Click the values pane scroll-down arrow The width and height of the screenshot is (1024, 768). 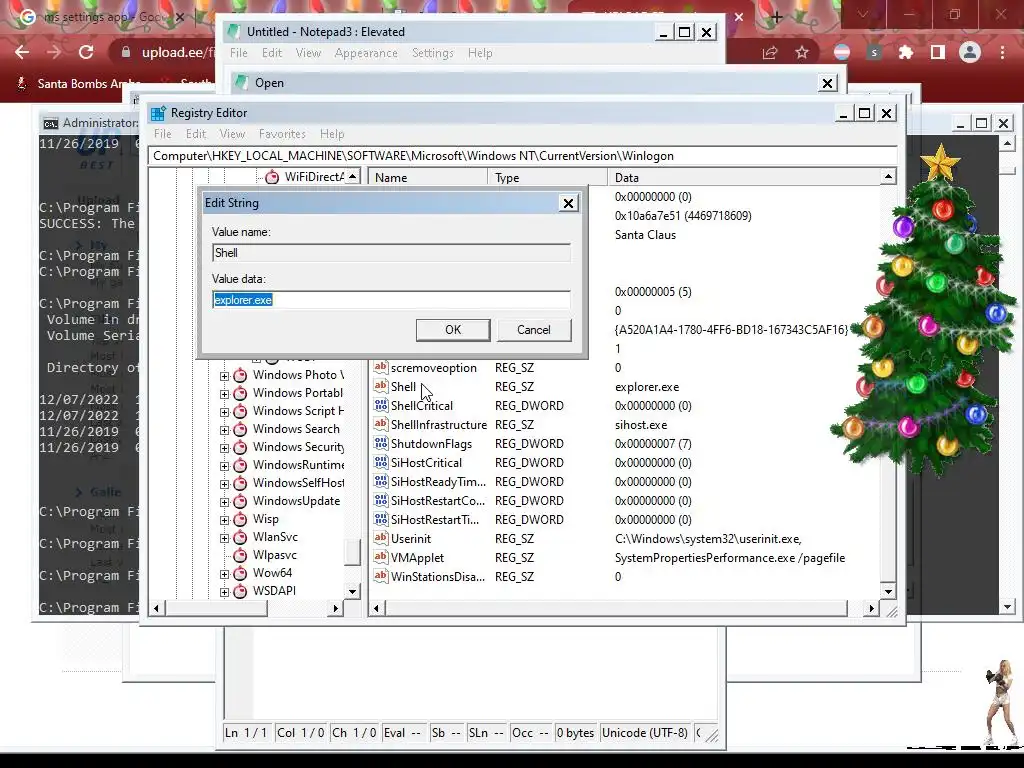888,592
